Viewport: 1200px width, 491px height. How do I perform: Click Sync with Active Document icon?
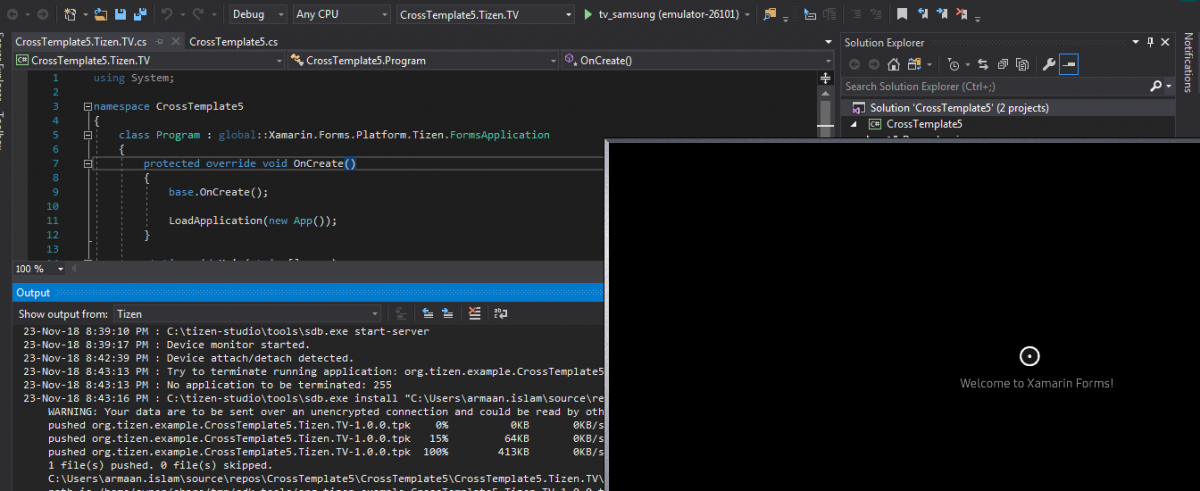click(x=982, y=65)
